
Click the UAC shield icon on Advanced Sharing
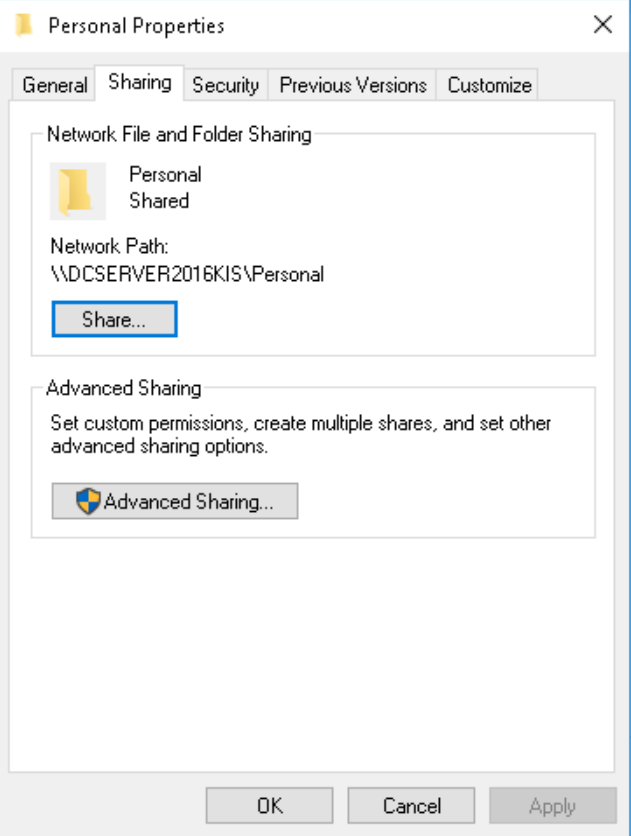click(88, 501)
